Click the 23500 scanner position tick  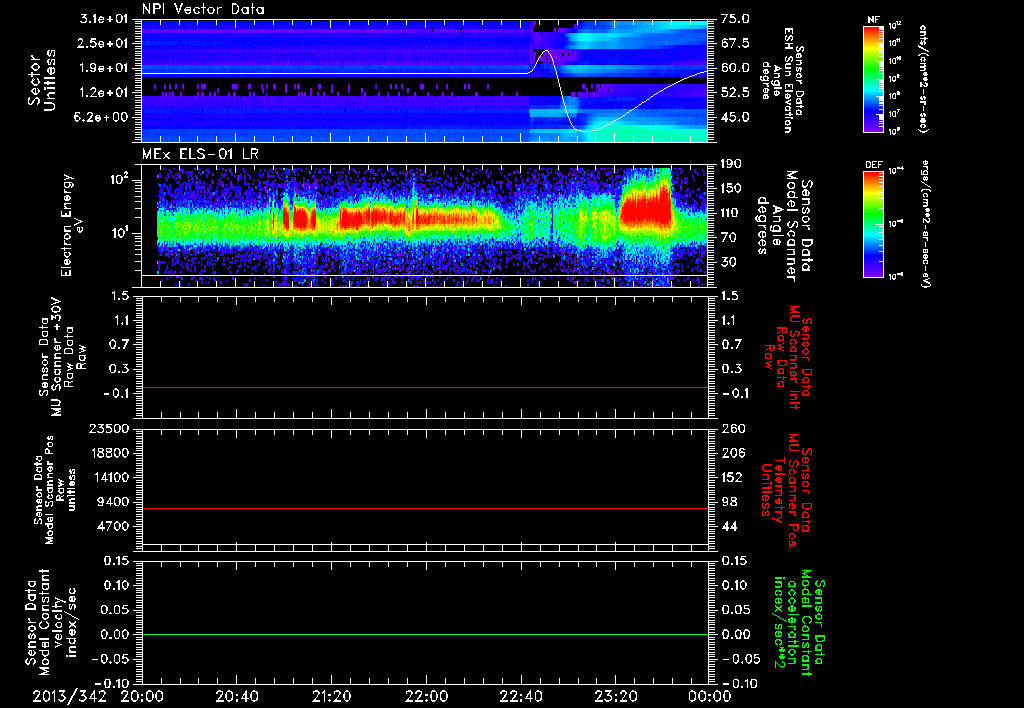pyautogui.click(x=109, y=429)
